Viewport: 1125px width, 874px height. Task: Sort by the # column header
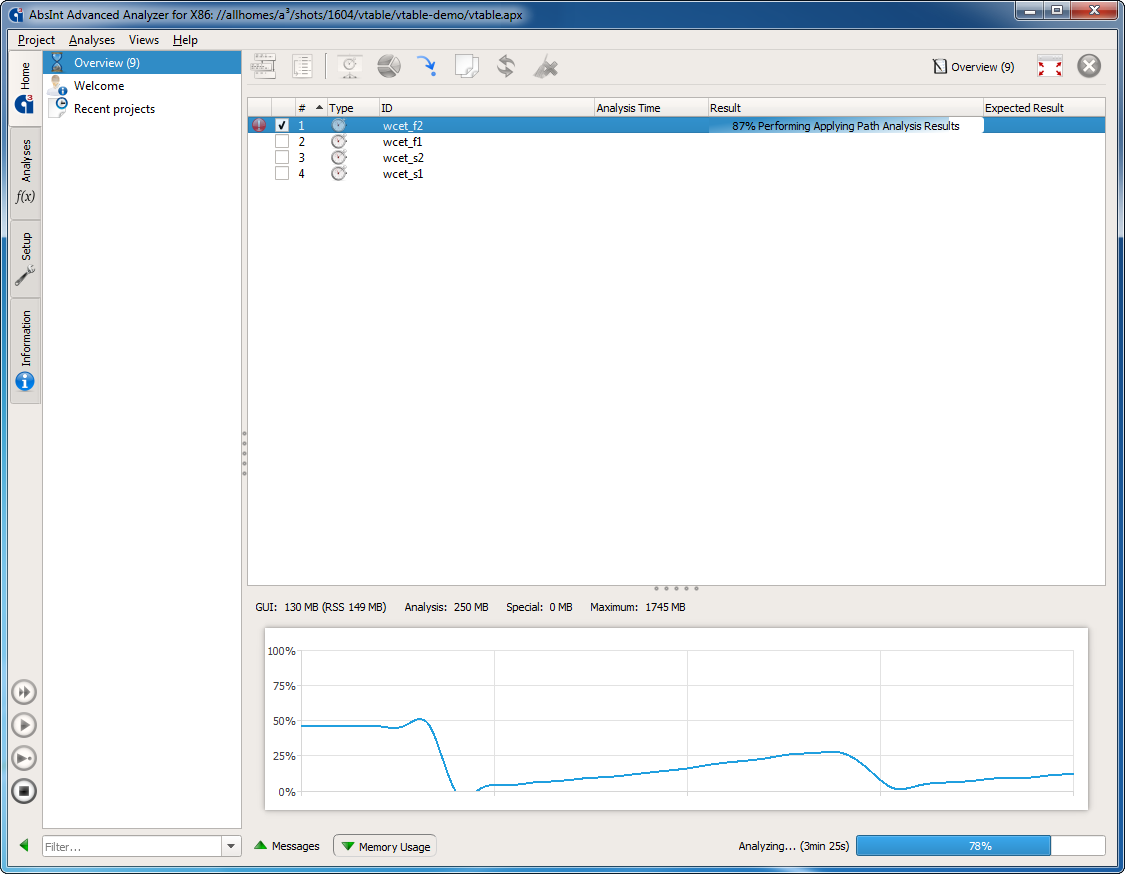click(x=311, y=108)
